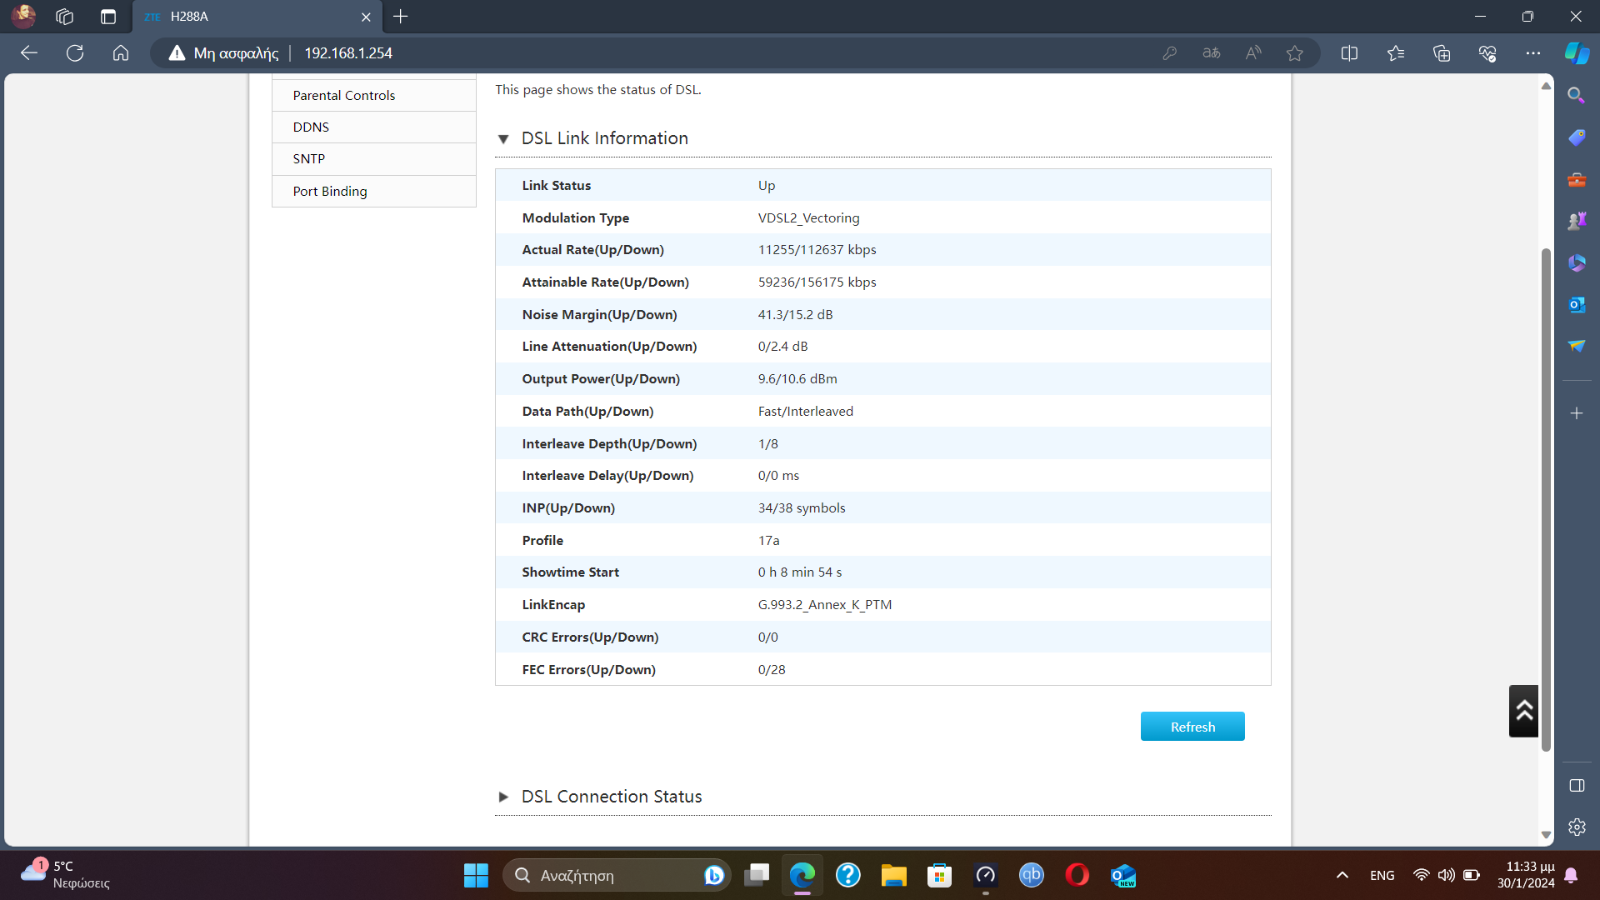Open browser collections
Screen dimensions: 1600x900
coord(1442,53)
